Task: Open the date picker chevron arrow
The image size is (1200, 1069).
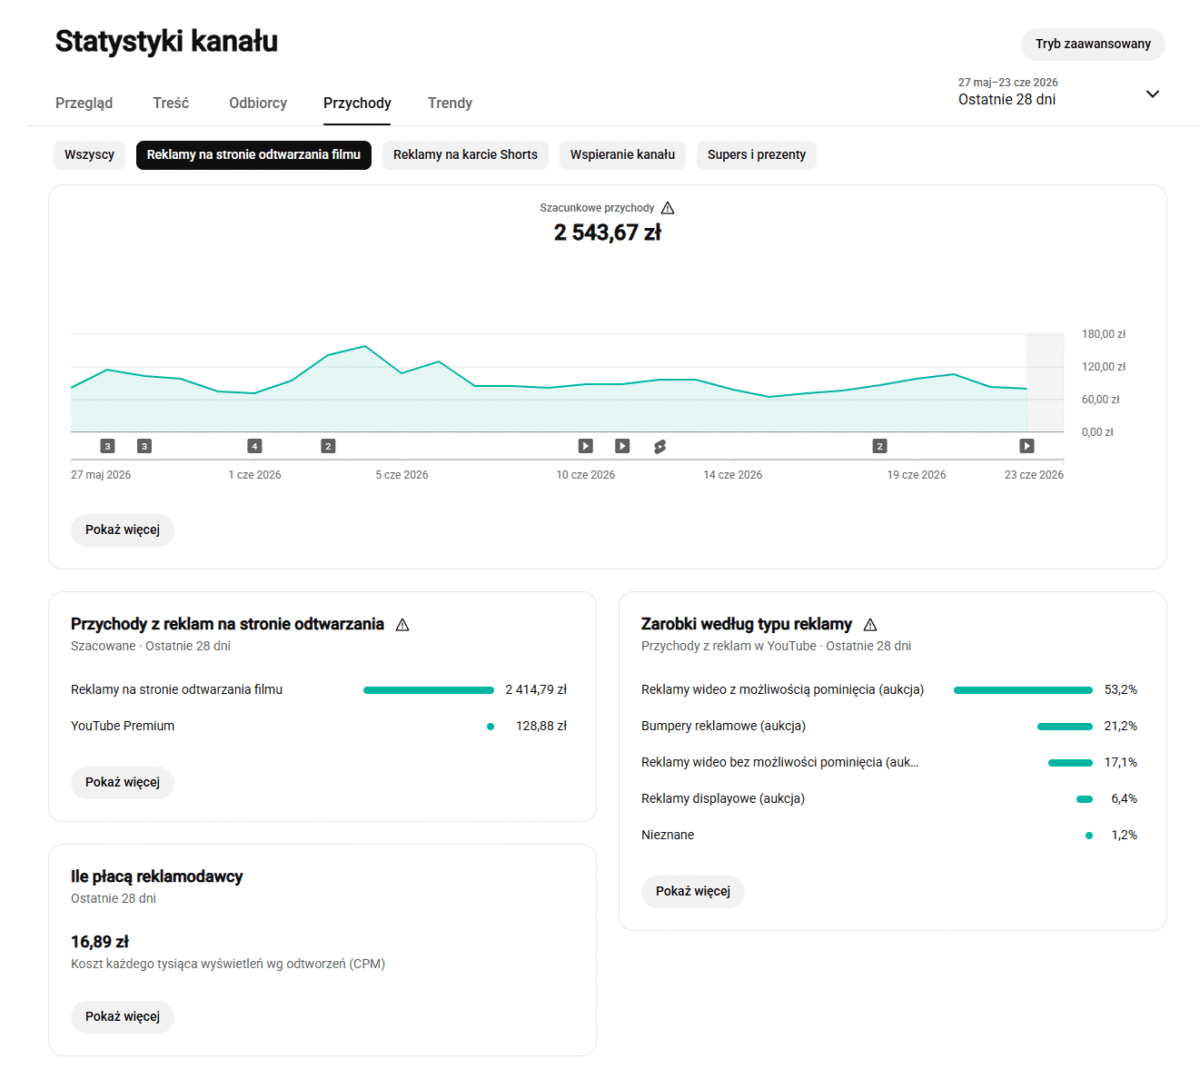Action: [1152, 94]
